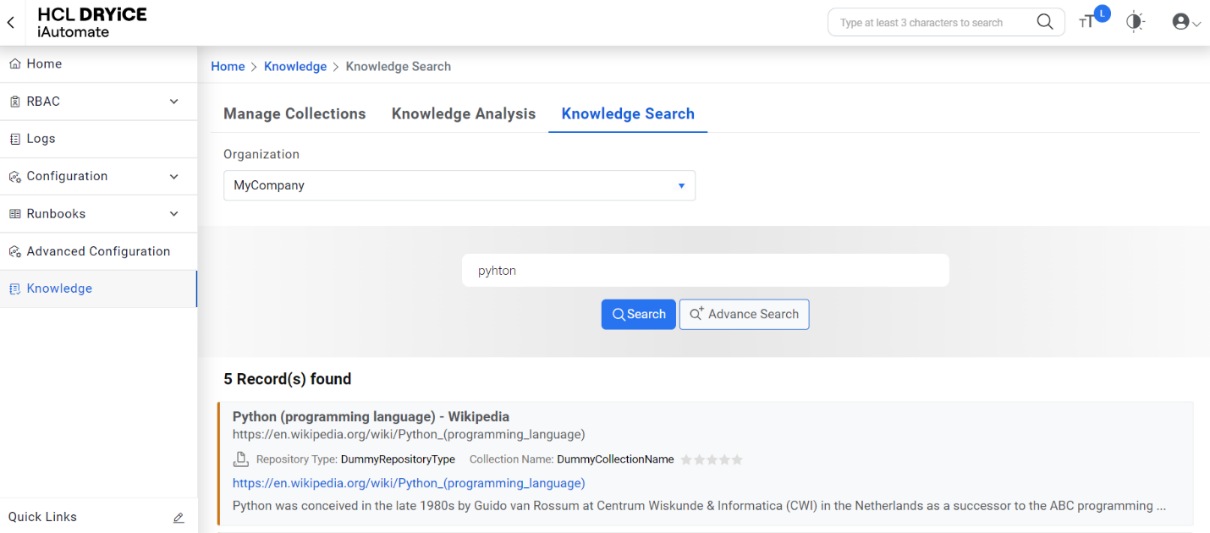Switch to the Manage Collections tab
1210x533 pixels.
pyautogui.click(x=294, y=114)
